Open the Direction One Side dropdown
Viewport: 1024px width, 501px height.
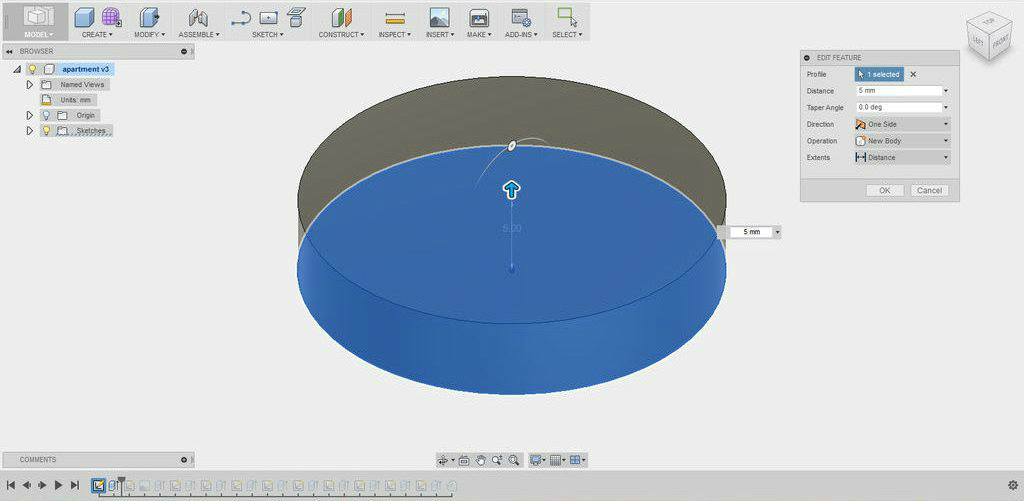click(903, 124)
